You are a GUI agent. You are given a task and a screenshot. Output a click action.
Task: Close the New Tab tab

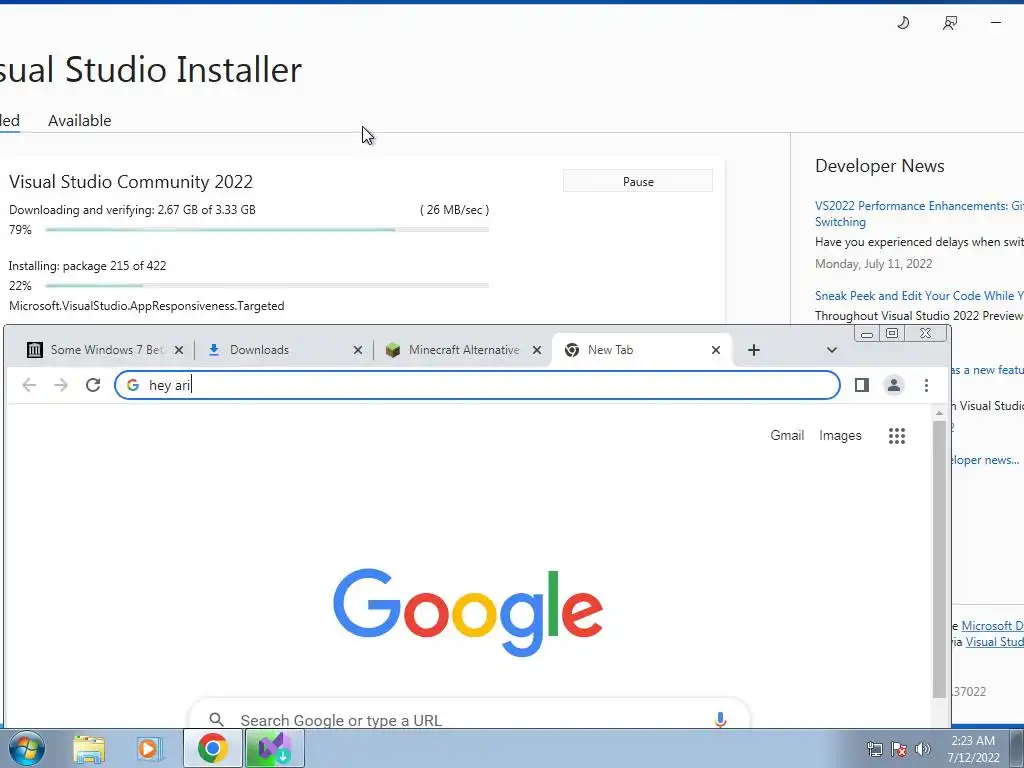click(716, 350)
